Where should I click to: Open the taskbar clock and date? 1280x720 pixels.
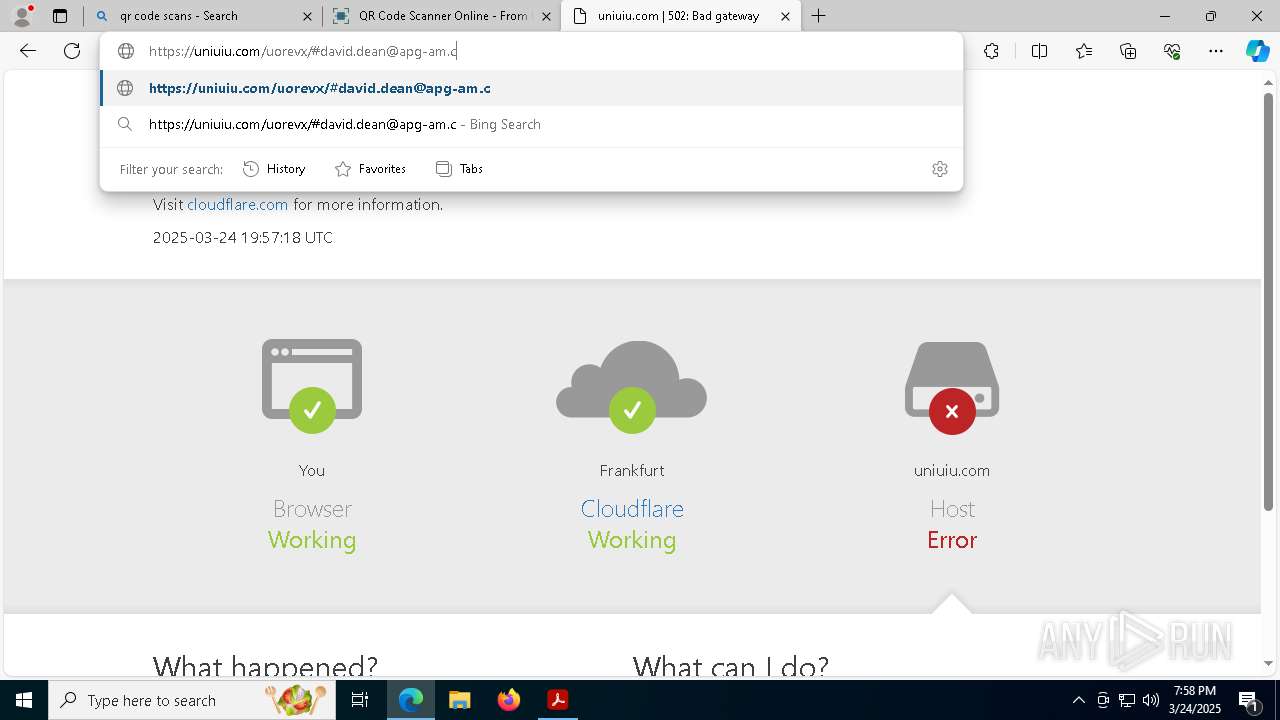pyautogui.click(x=1196, y=700)
